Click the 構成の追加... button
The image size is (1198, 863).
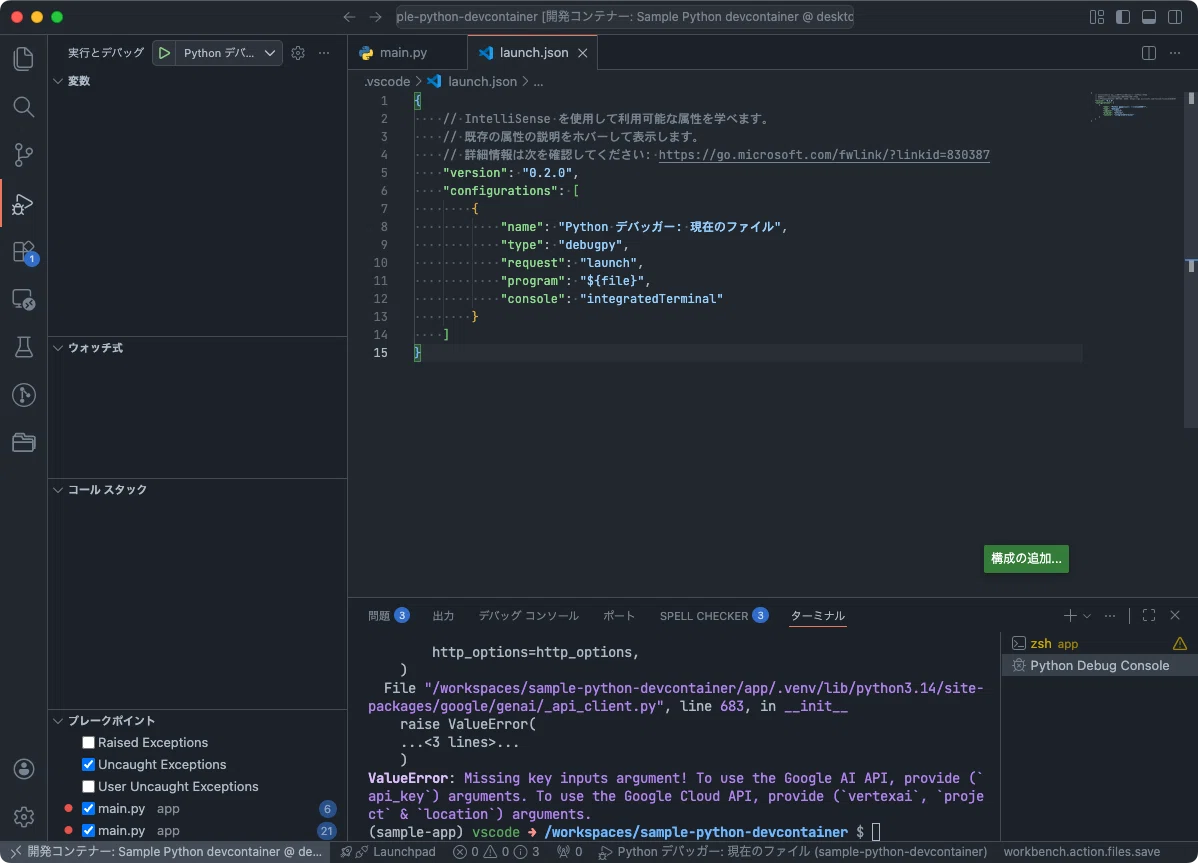click(1026, 558)
